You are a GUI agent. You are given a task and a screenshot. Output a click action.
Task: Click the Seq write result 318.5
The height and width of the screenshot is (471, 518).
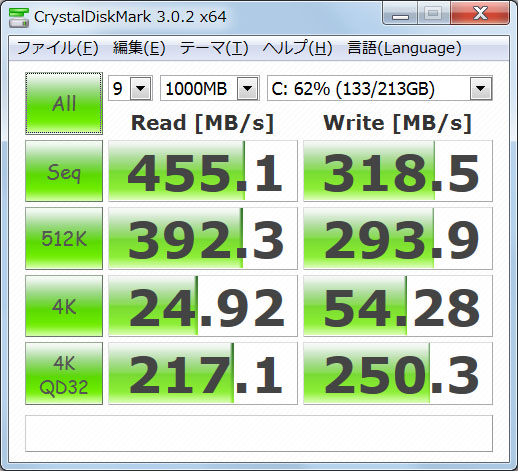tap(398, 171)
